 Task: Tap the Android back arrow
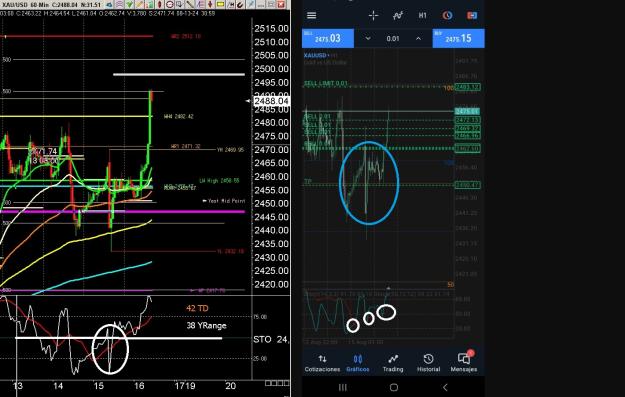445,387
